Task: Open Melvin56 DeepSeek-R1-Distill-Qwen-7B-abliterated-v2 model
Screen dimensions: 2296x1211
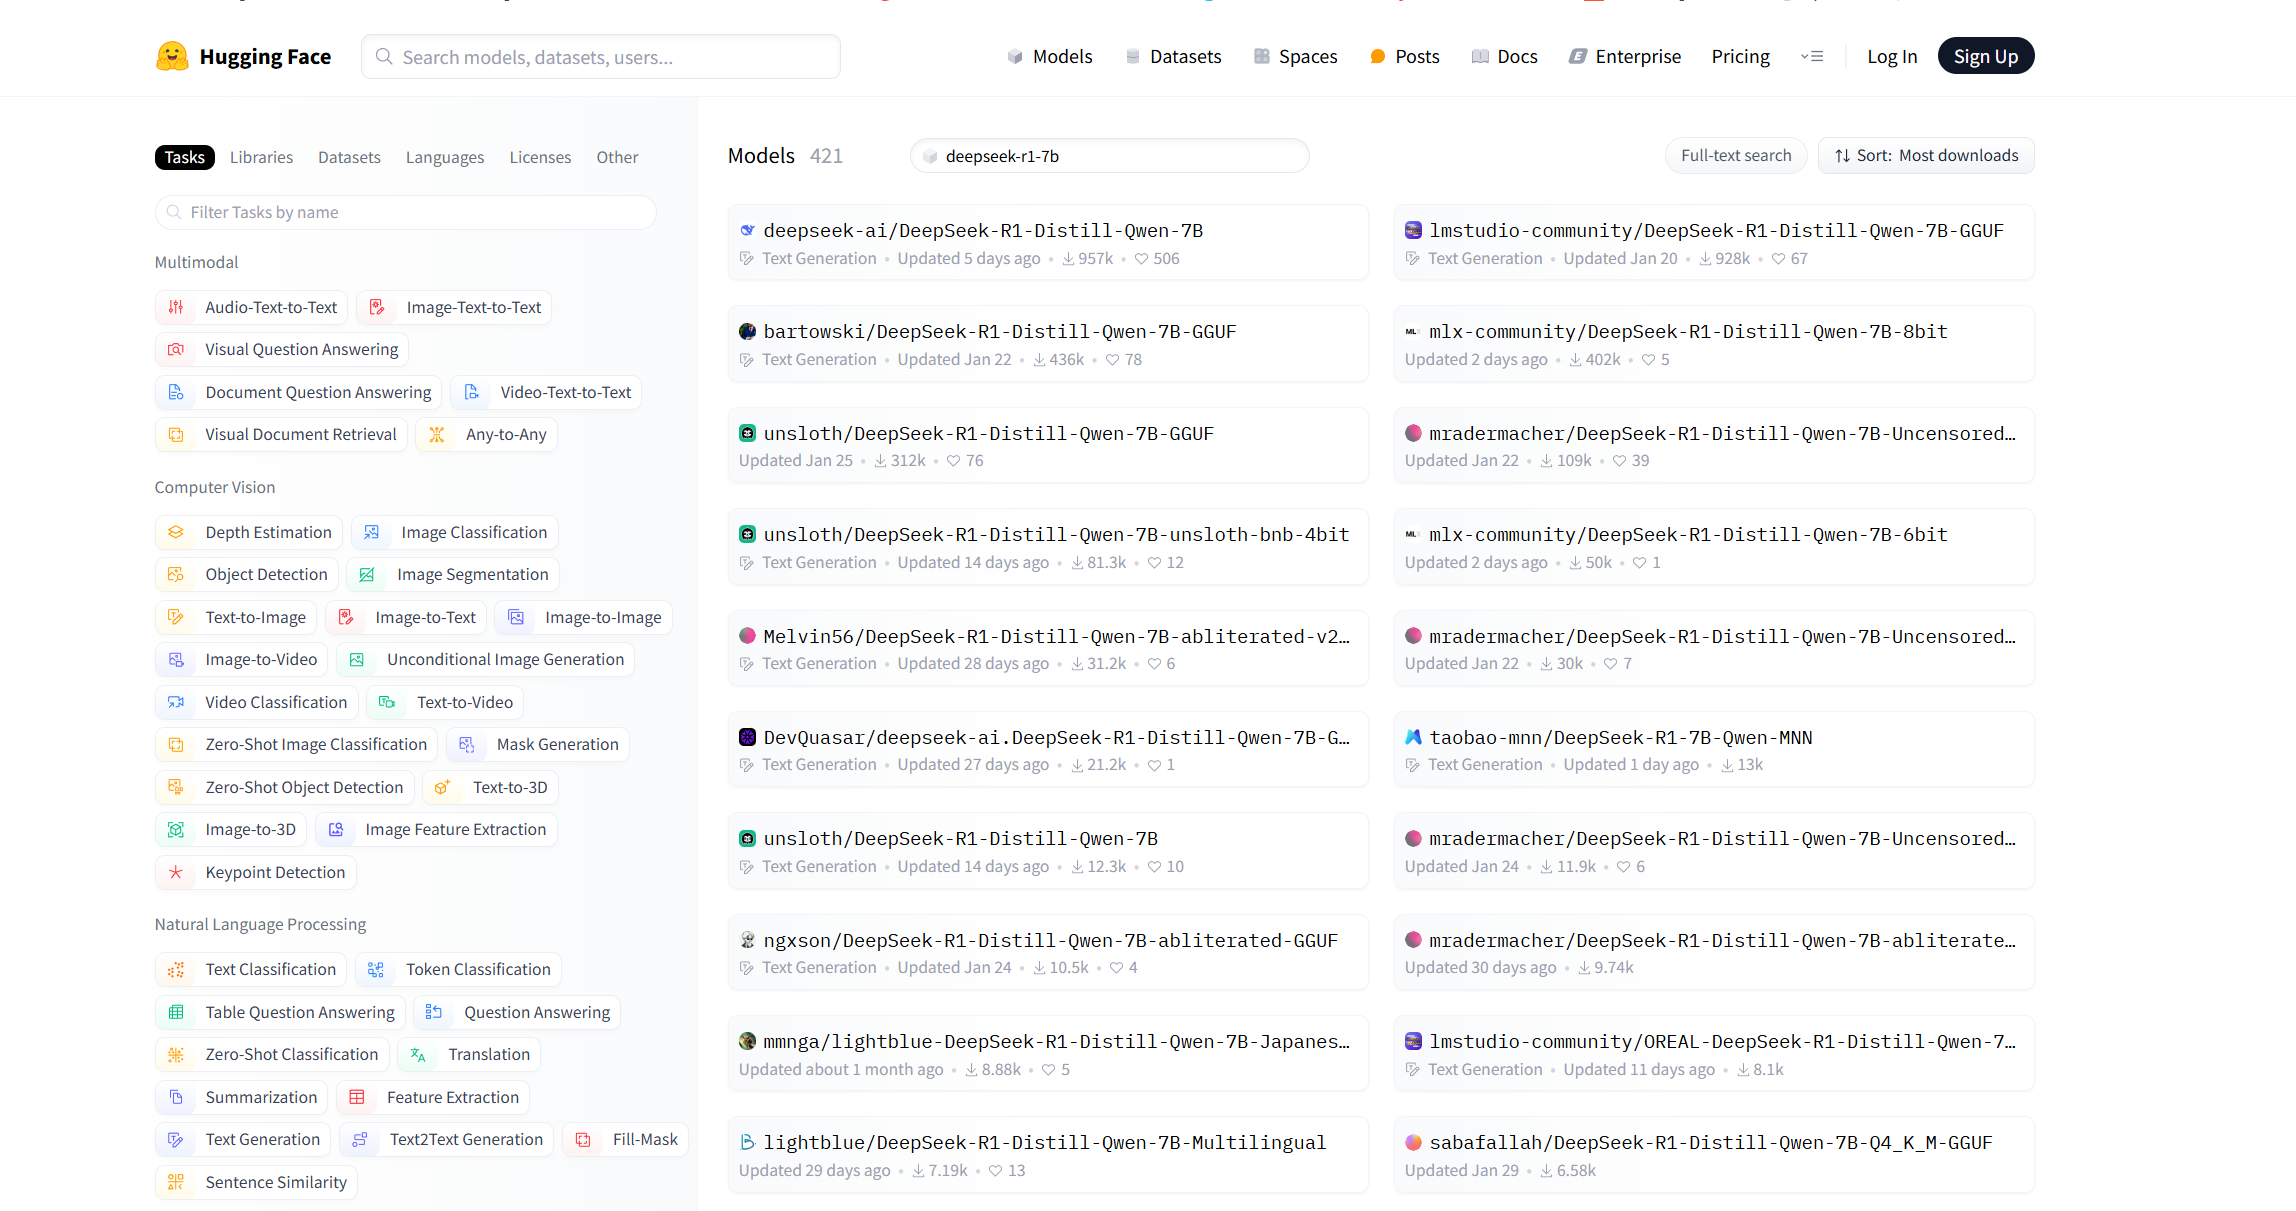Action: point(1048,649)
